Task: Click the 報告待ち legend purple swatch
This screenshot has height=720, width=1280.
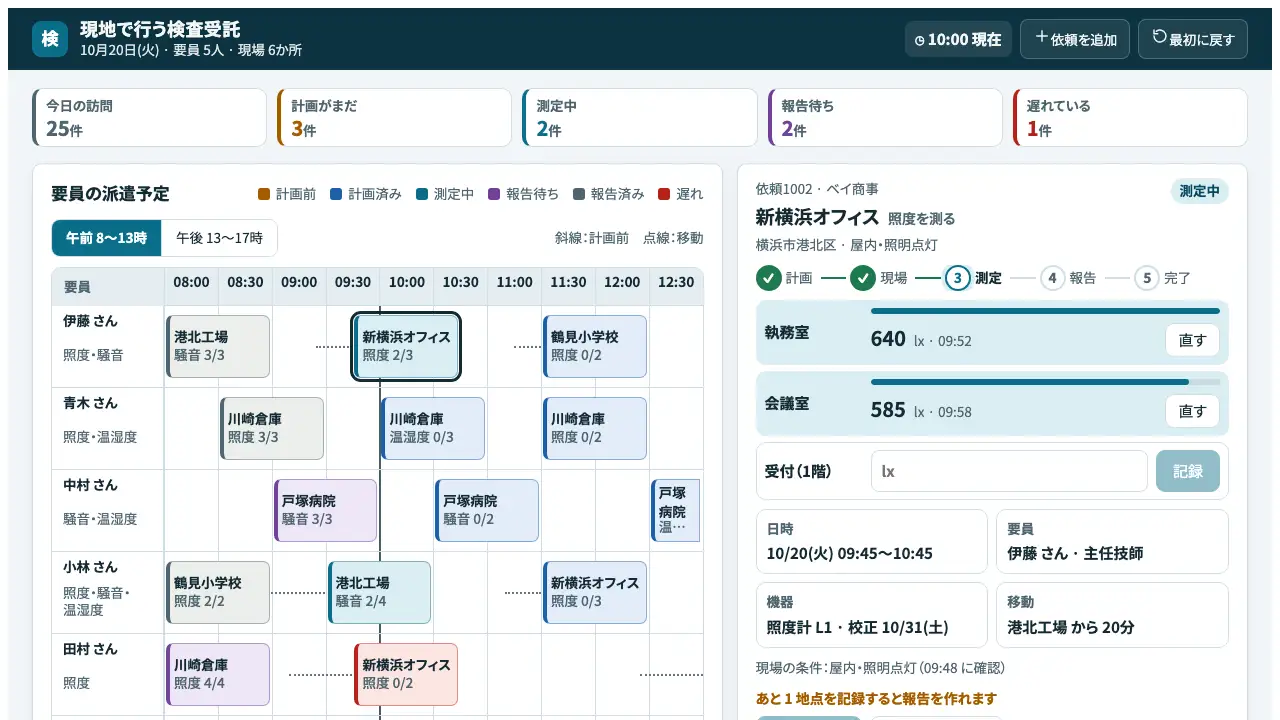Action: (x=494, y=194)
